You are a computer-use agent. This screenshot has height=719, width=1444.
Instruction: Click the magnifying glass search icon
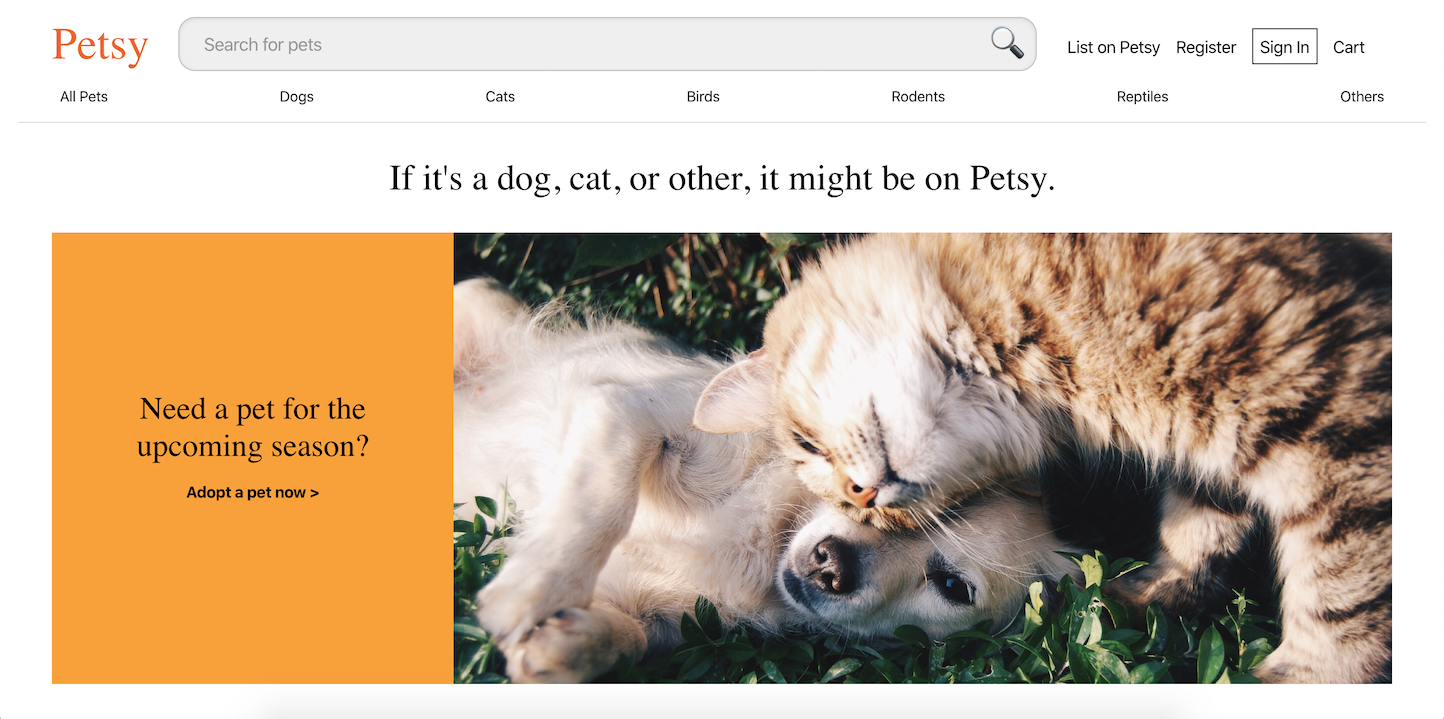pyautogui.click(x=1007, y=43)
